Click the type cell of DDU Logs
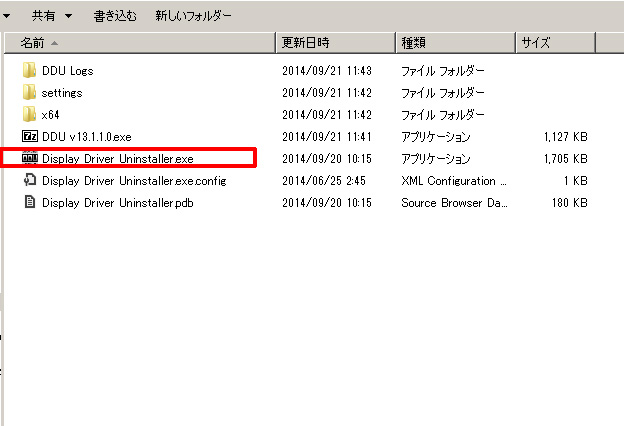The width and height of the screenshot is (624, 426). (443, 71)
